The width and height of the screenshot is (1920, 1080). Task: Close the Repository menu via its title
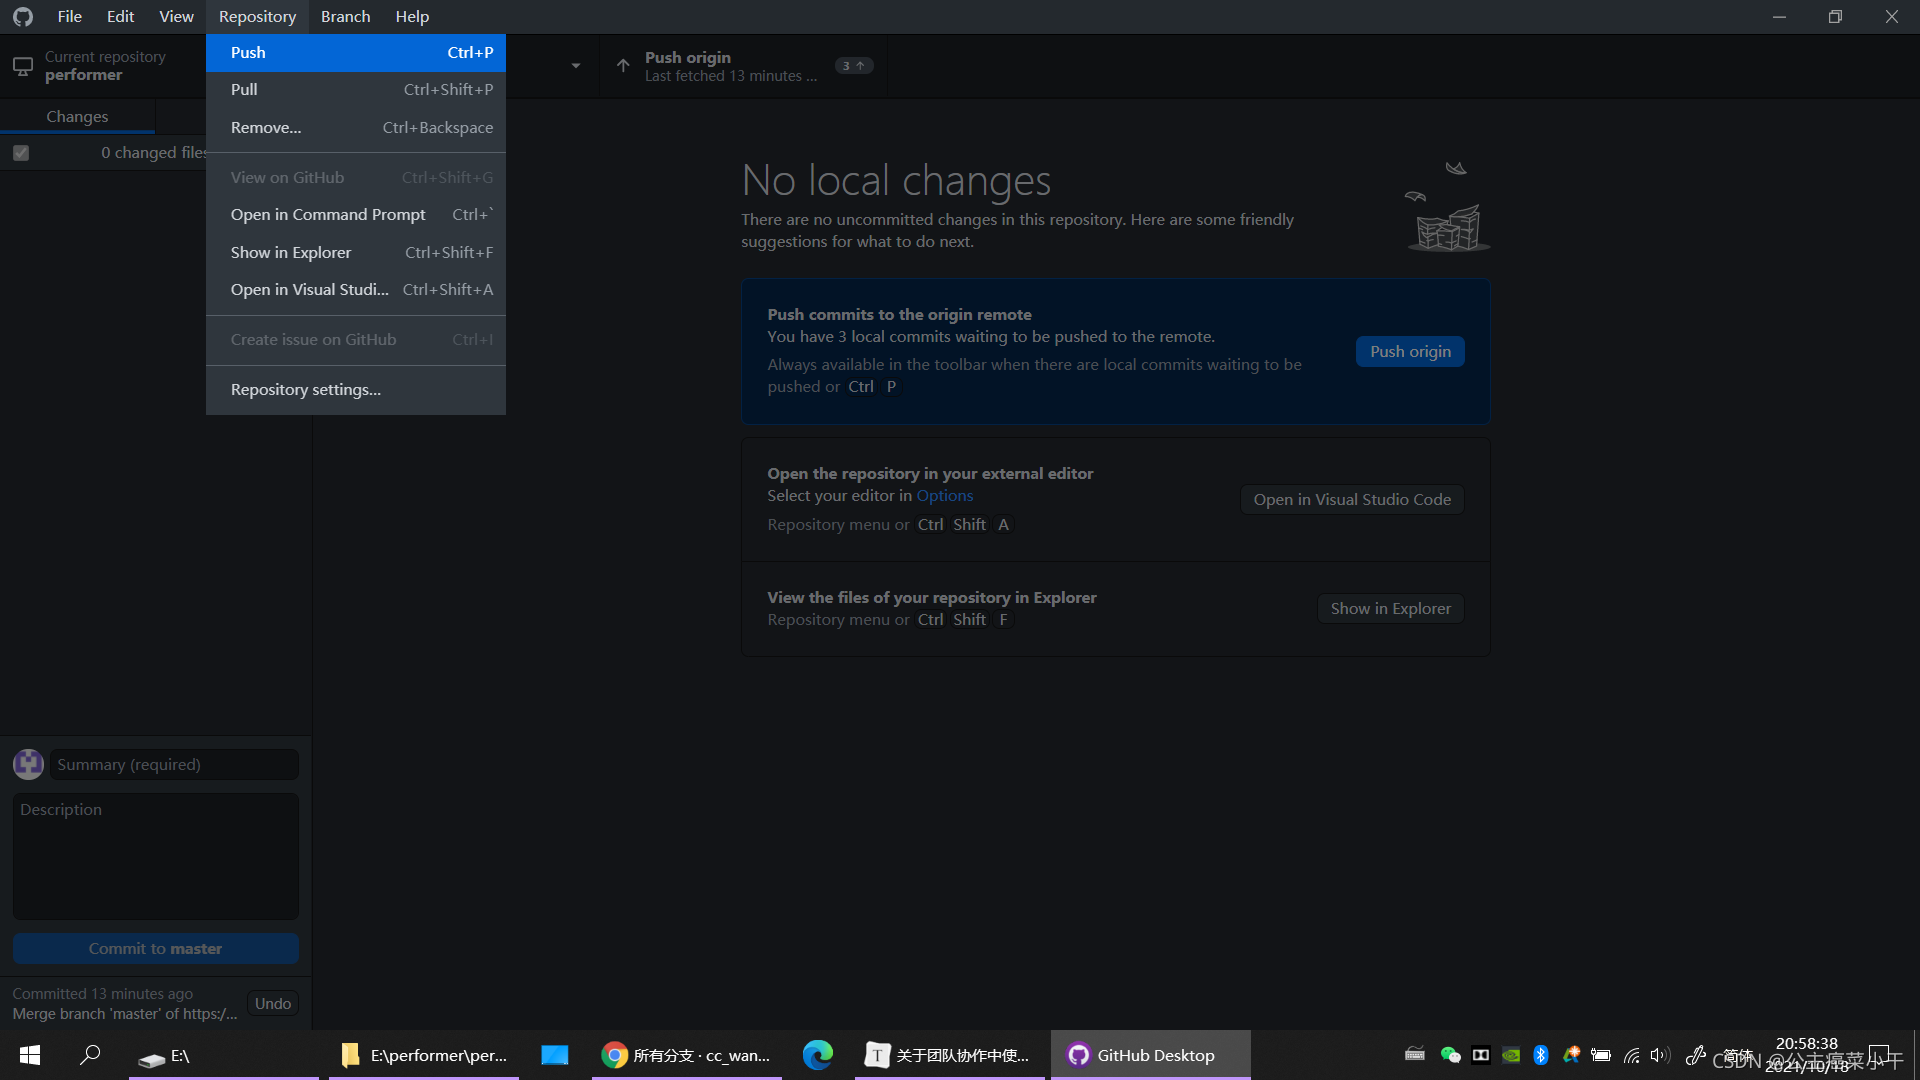pyautogui.click(x=257, y=16)
